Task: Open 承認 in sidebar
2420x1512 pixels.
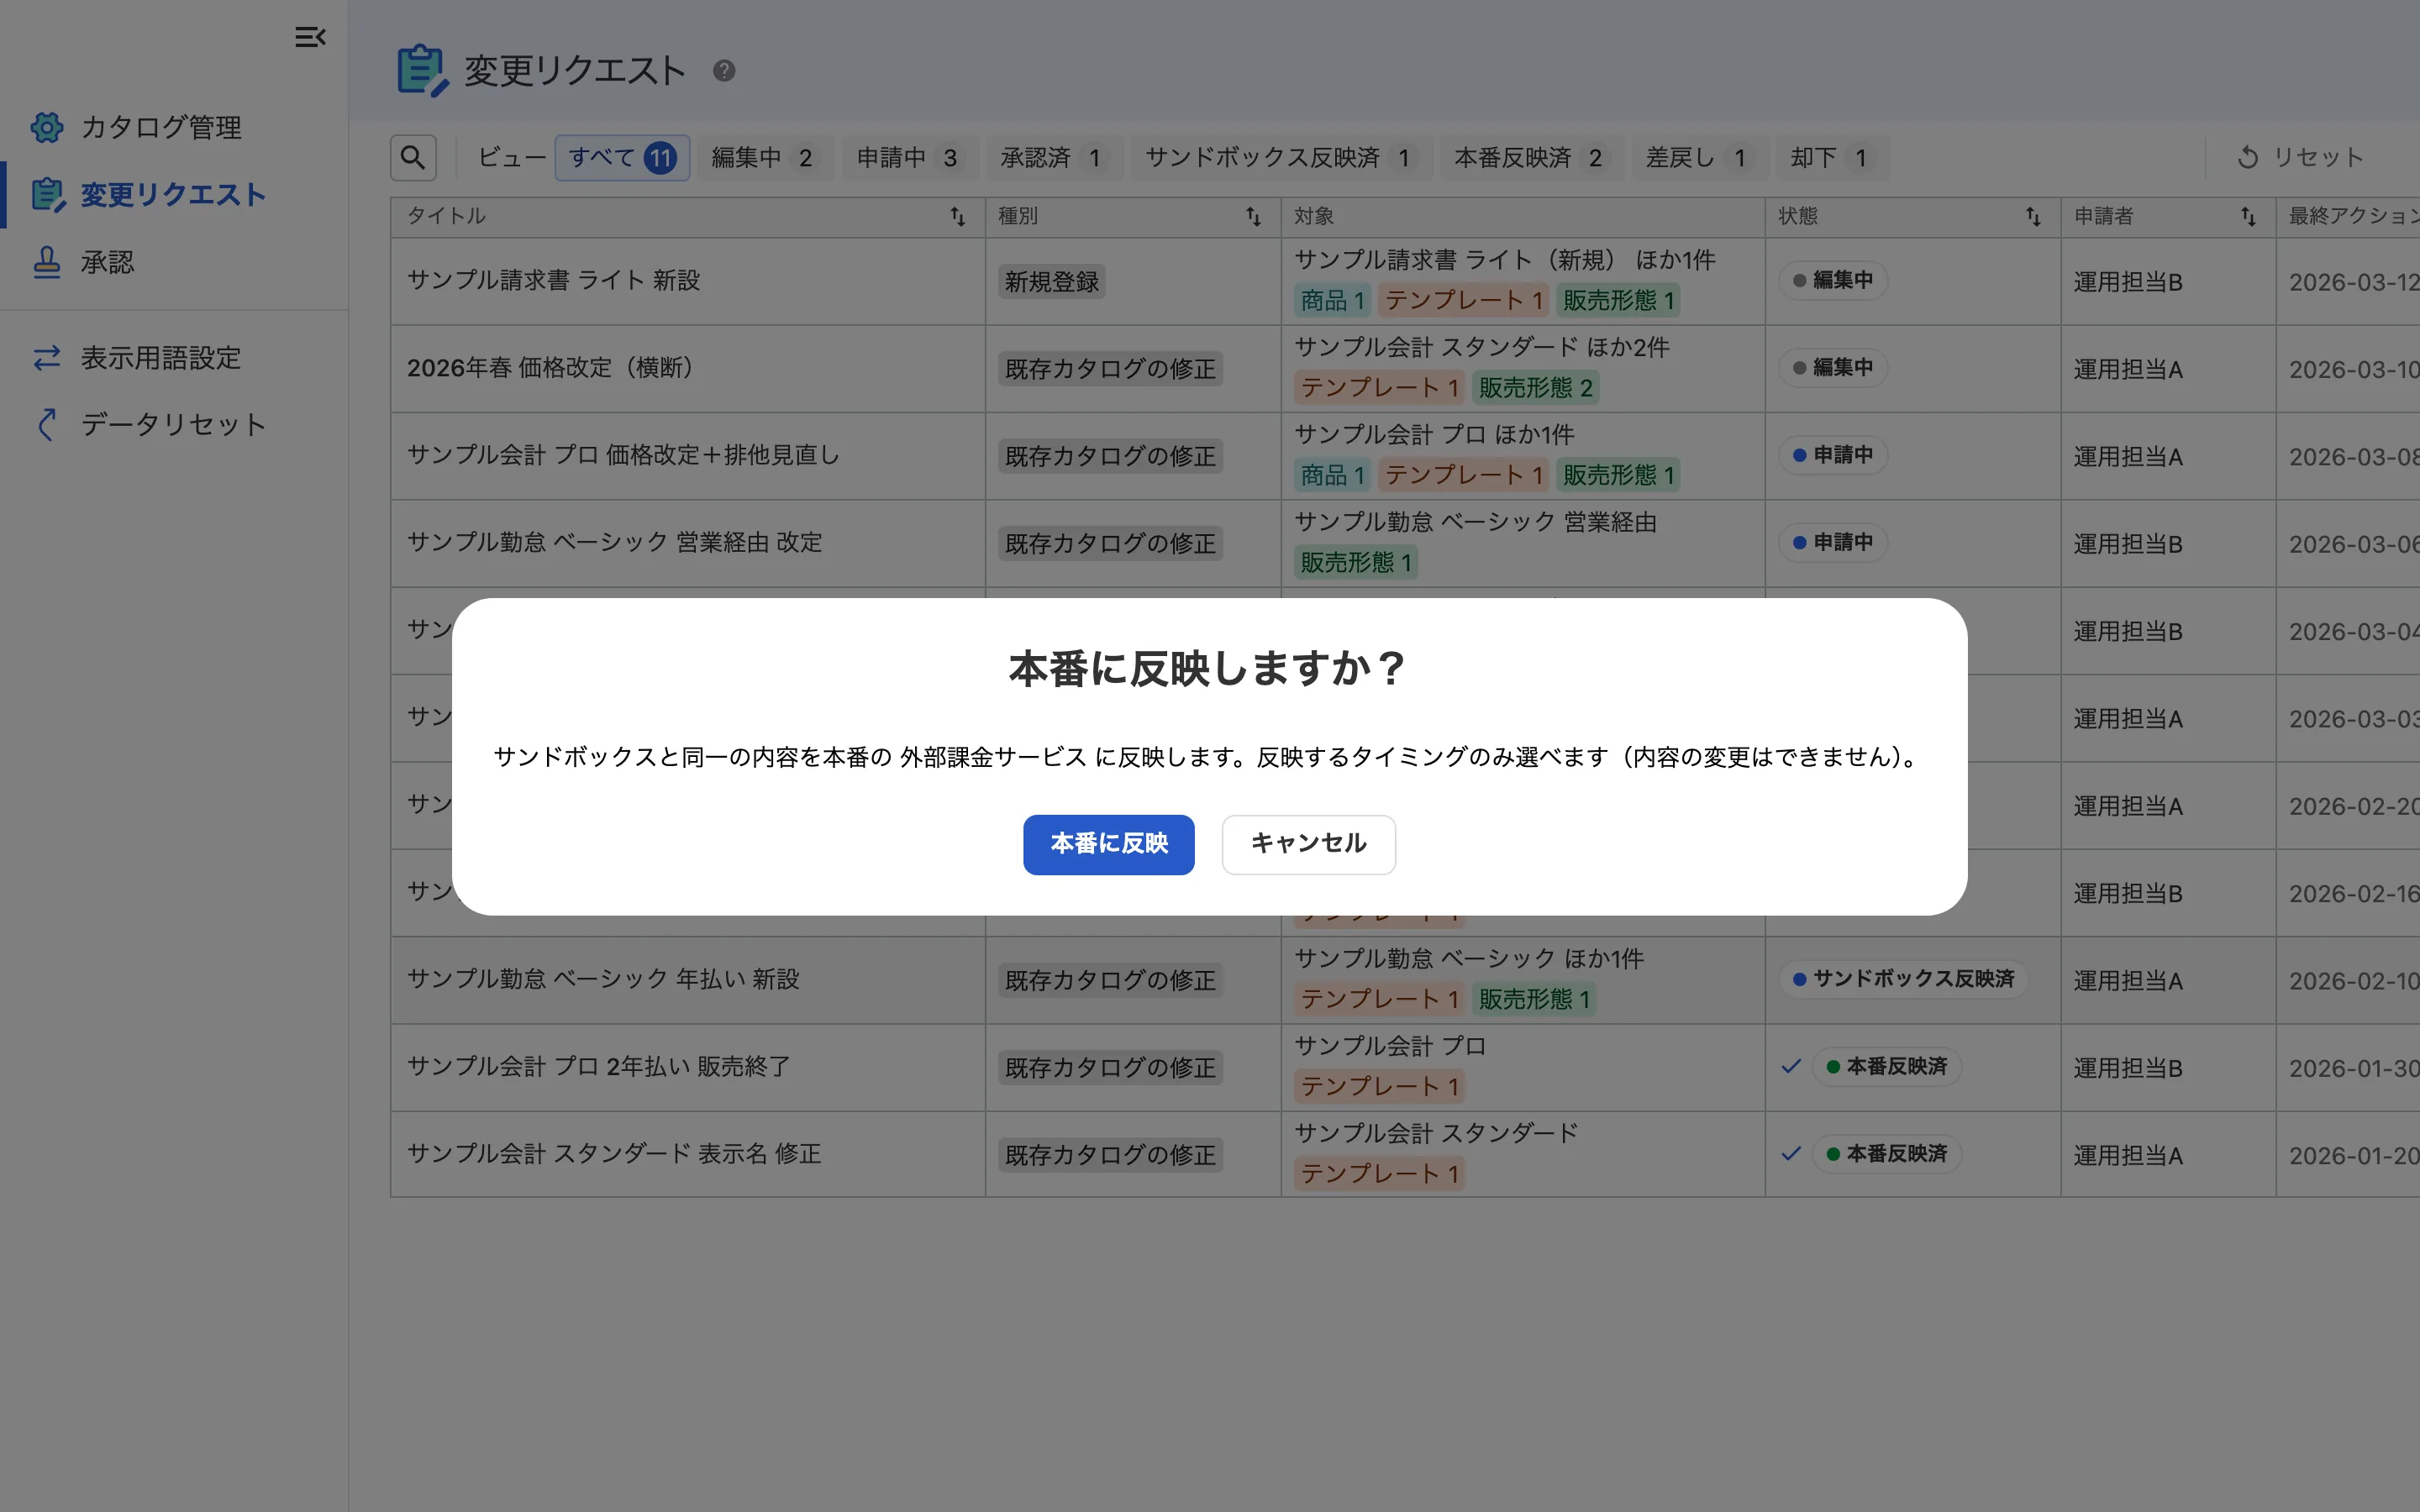Action: pyautogui.click(x=107, y=262)
